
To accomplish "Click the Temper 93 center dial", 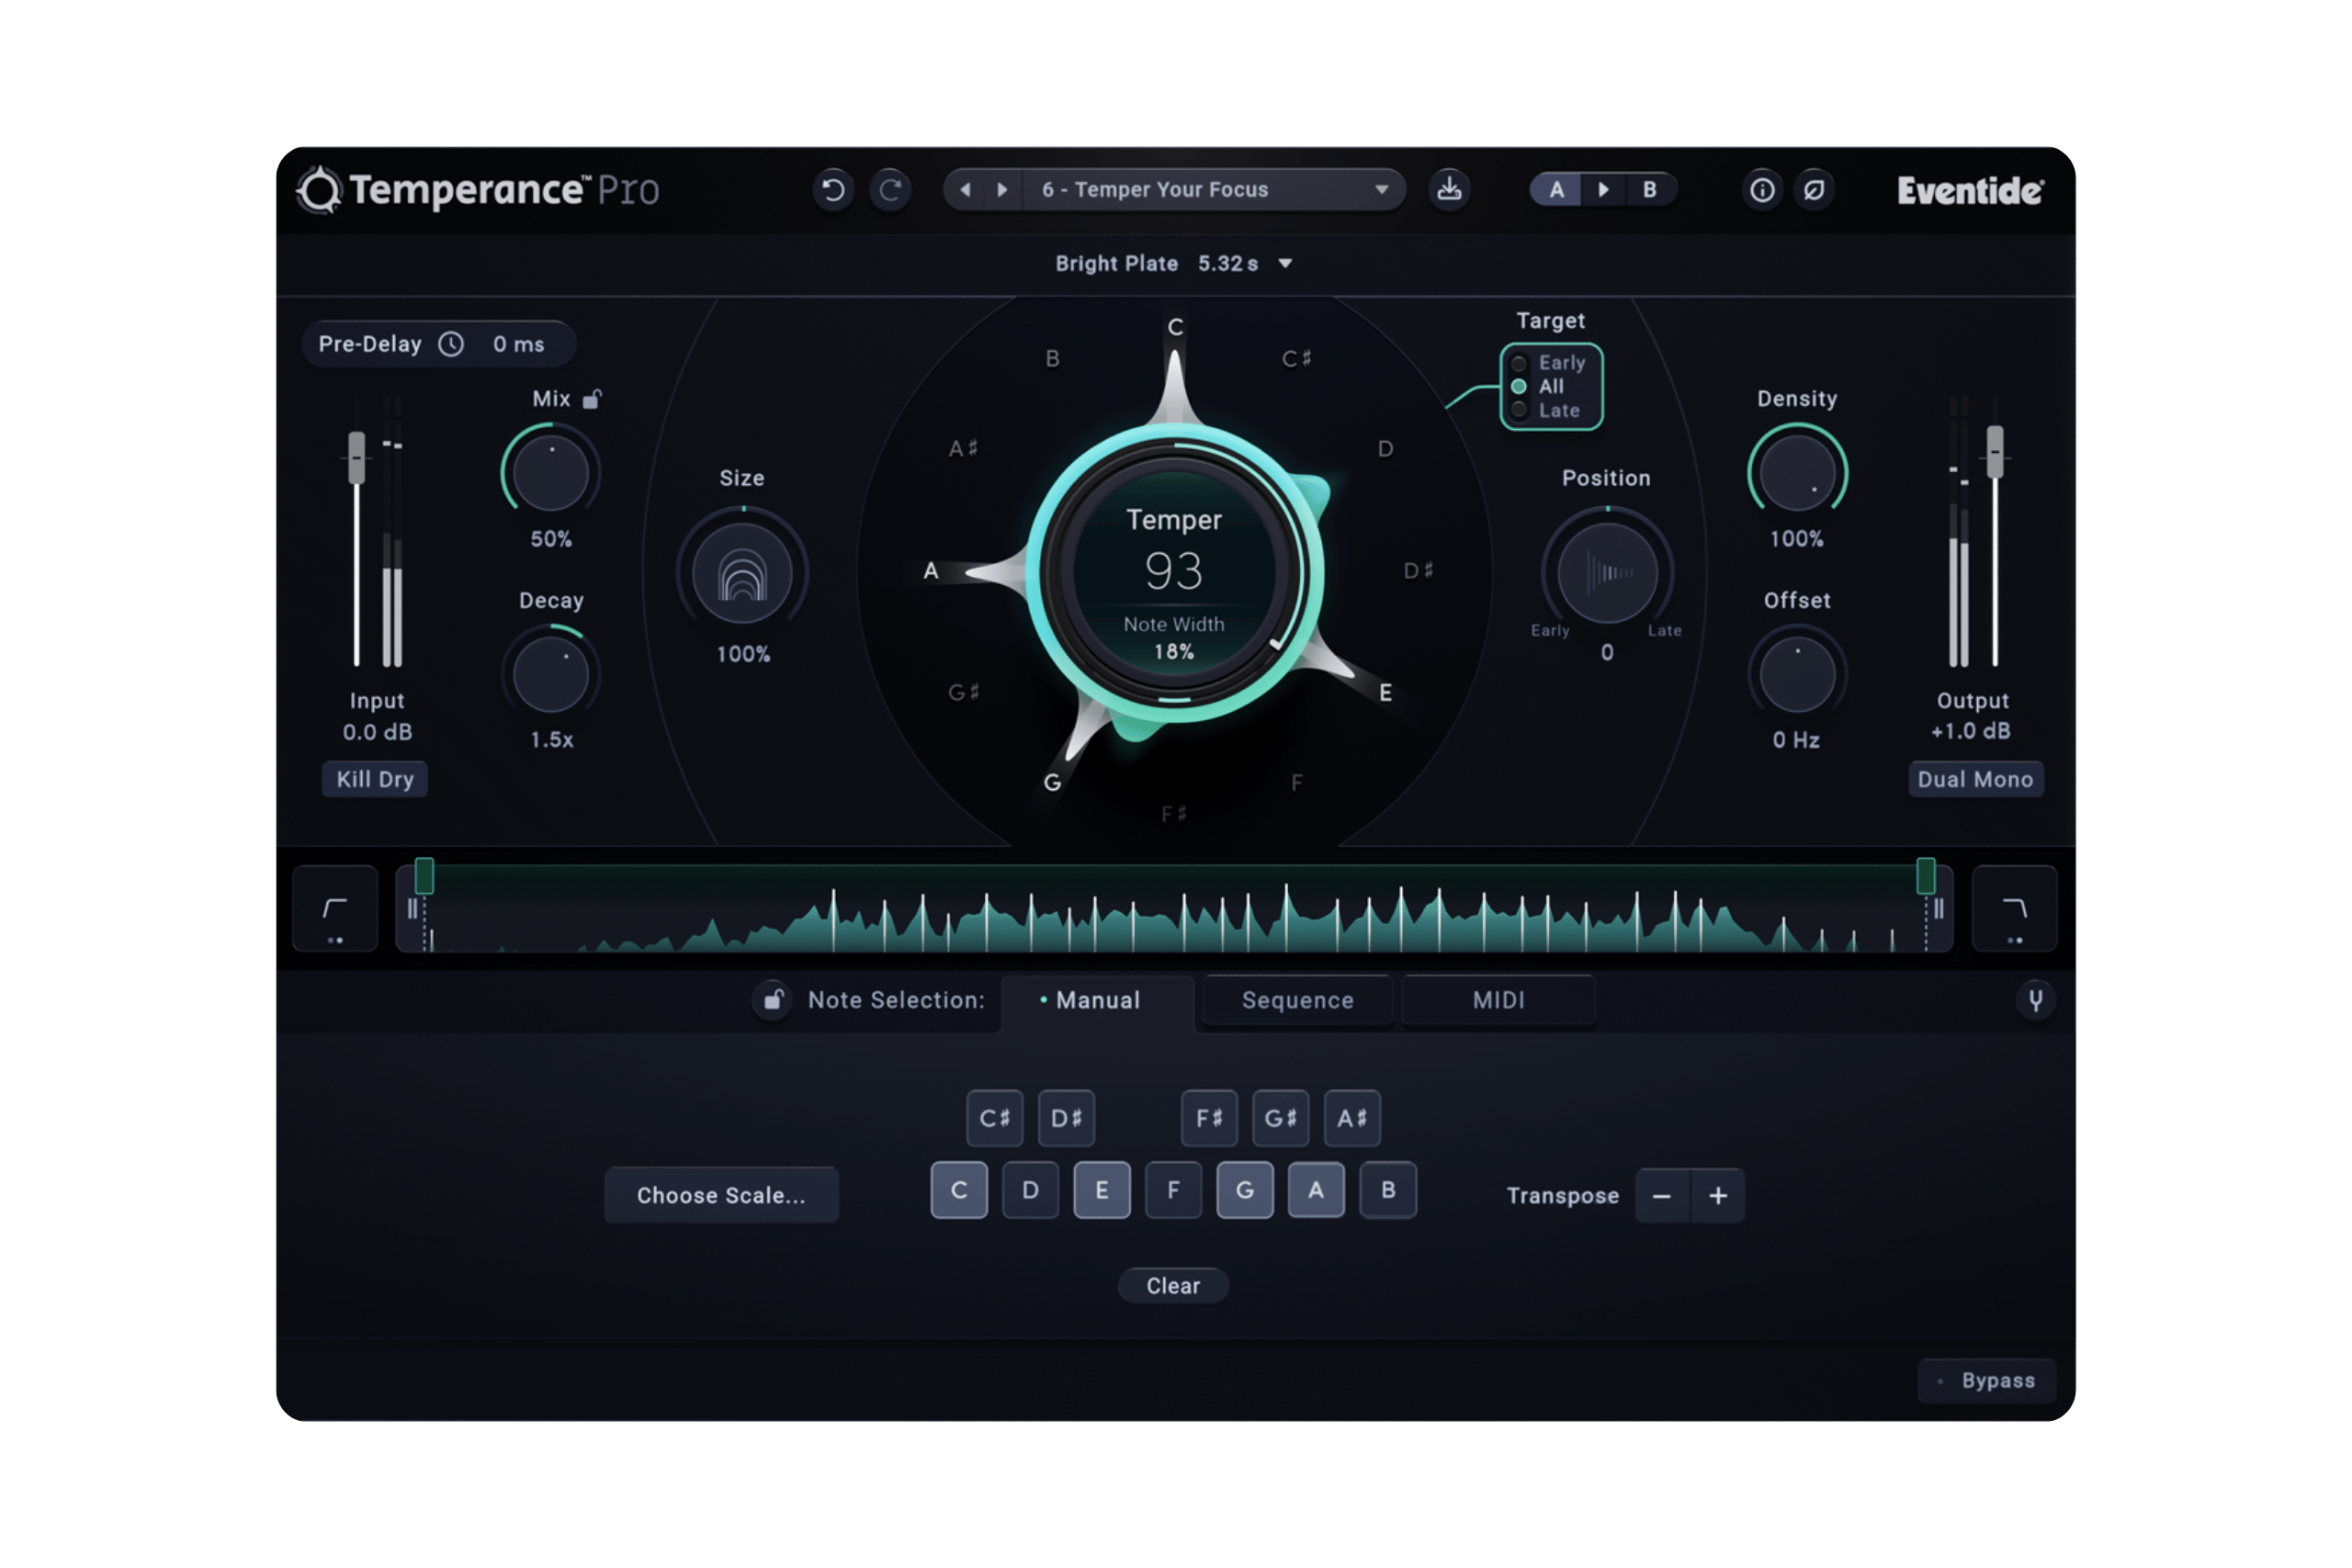I will pyautogui.click(x=1174, y=573).
